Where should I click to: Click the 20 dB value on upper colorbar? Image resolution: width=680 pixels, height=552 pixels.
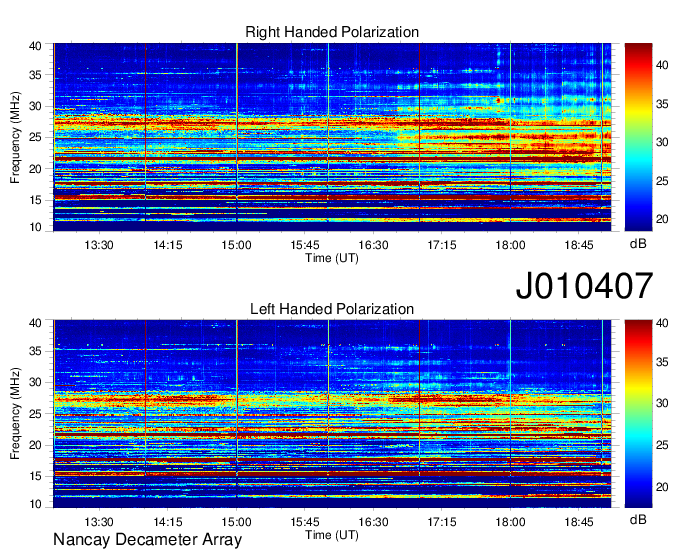pos(662,219)
